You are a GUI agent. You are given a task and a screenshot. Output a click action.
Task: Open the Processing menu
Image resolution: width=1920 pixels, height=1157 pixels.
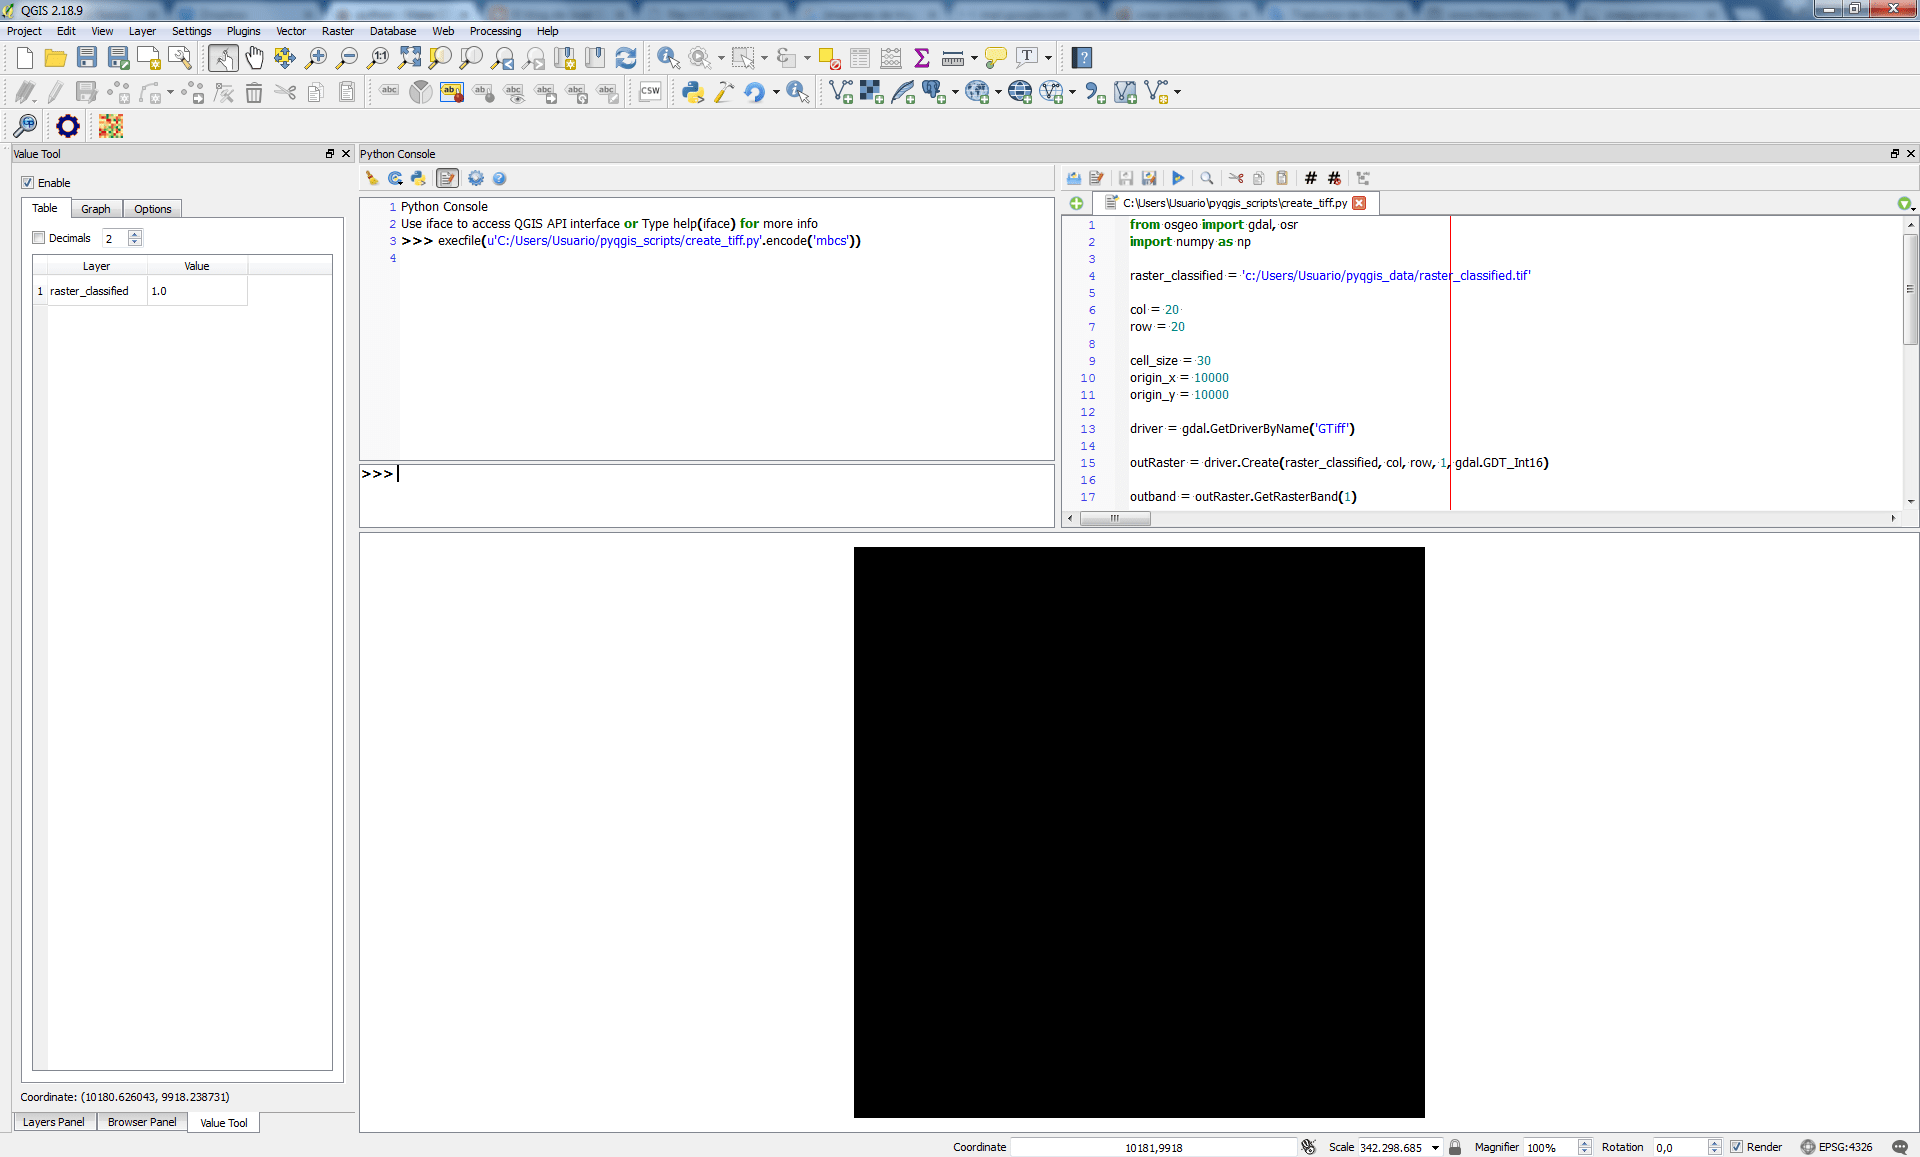pyautogui.click(x=495, y=31)
